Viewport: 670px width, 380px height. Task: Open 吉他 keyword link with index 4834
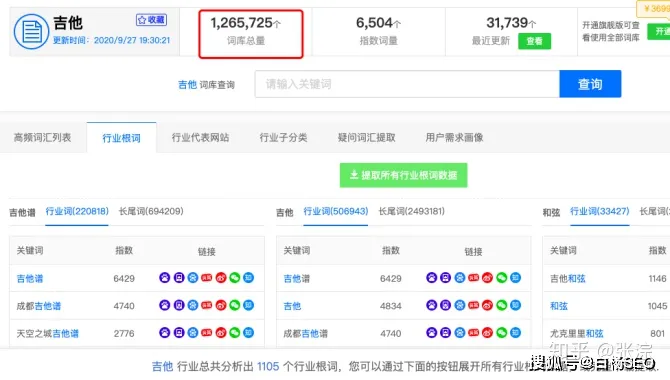[x=292, y=306]
